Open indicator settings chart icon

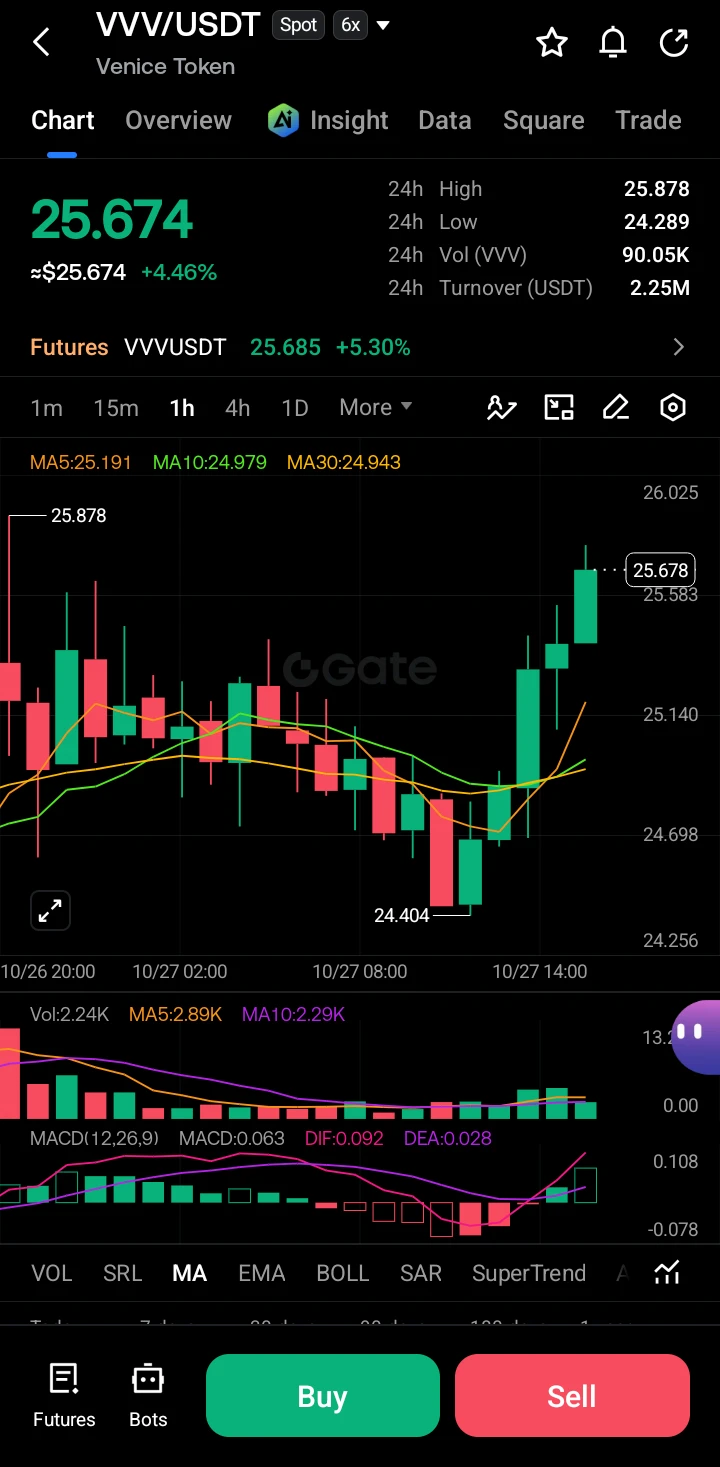pyautogui.click(x=667, y=1272)
